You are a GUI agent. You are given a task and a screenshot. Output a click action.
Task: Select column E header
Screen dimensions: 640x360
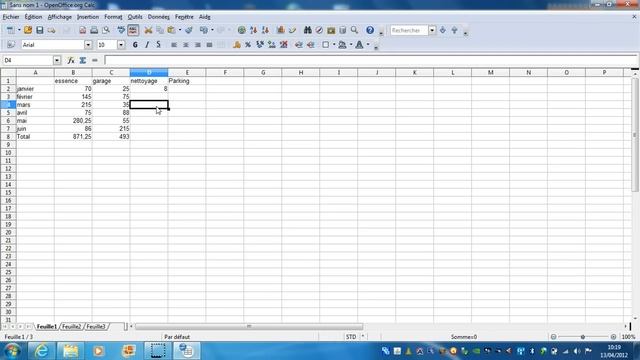click(x=187, y=73)
